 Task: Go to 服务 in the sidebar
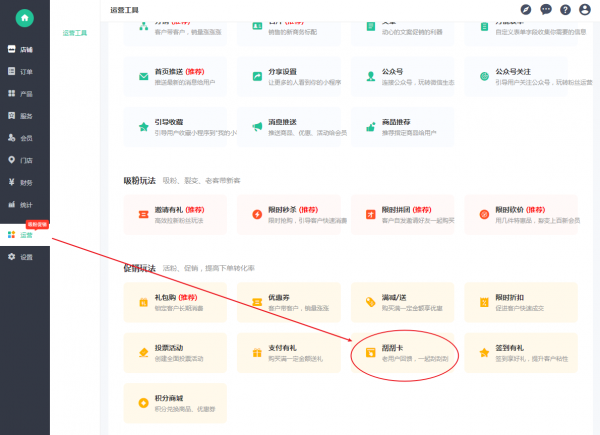click(25, 116)
